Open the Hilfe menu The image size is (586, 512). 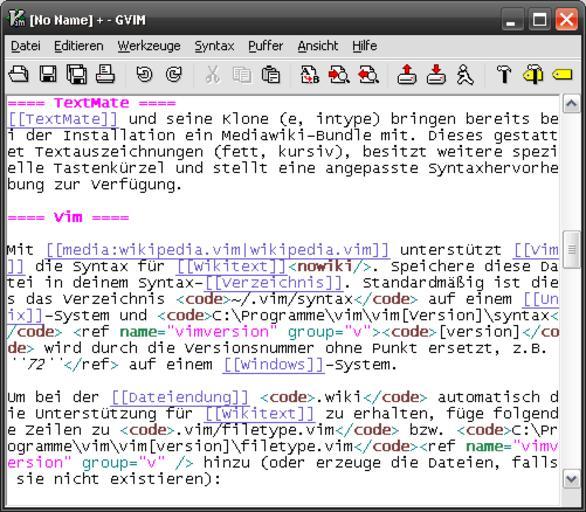(364, 46)
